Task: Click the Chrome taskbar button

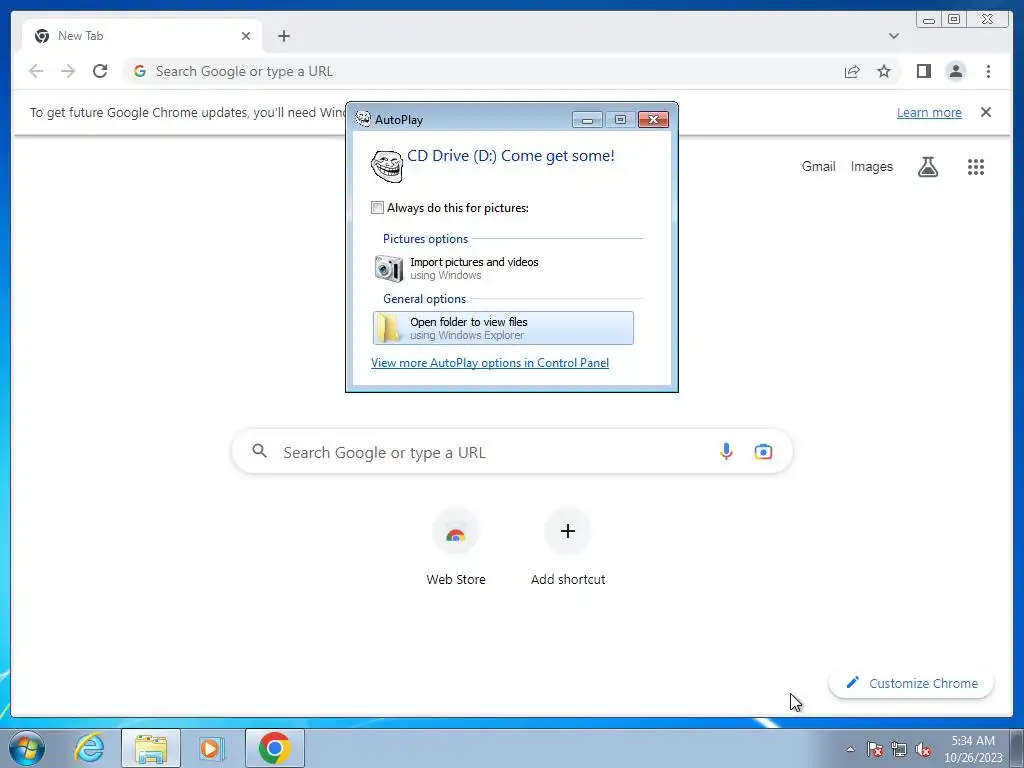Action: [x=274, y=748]
